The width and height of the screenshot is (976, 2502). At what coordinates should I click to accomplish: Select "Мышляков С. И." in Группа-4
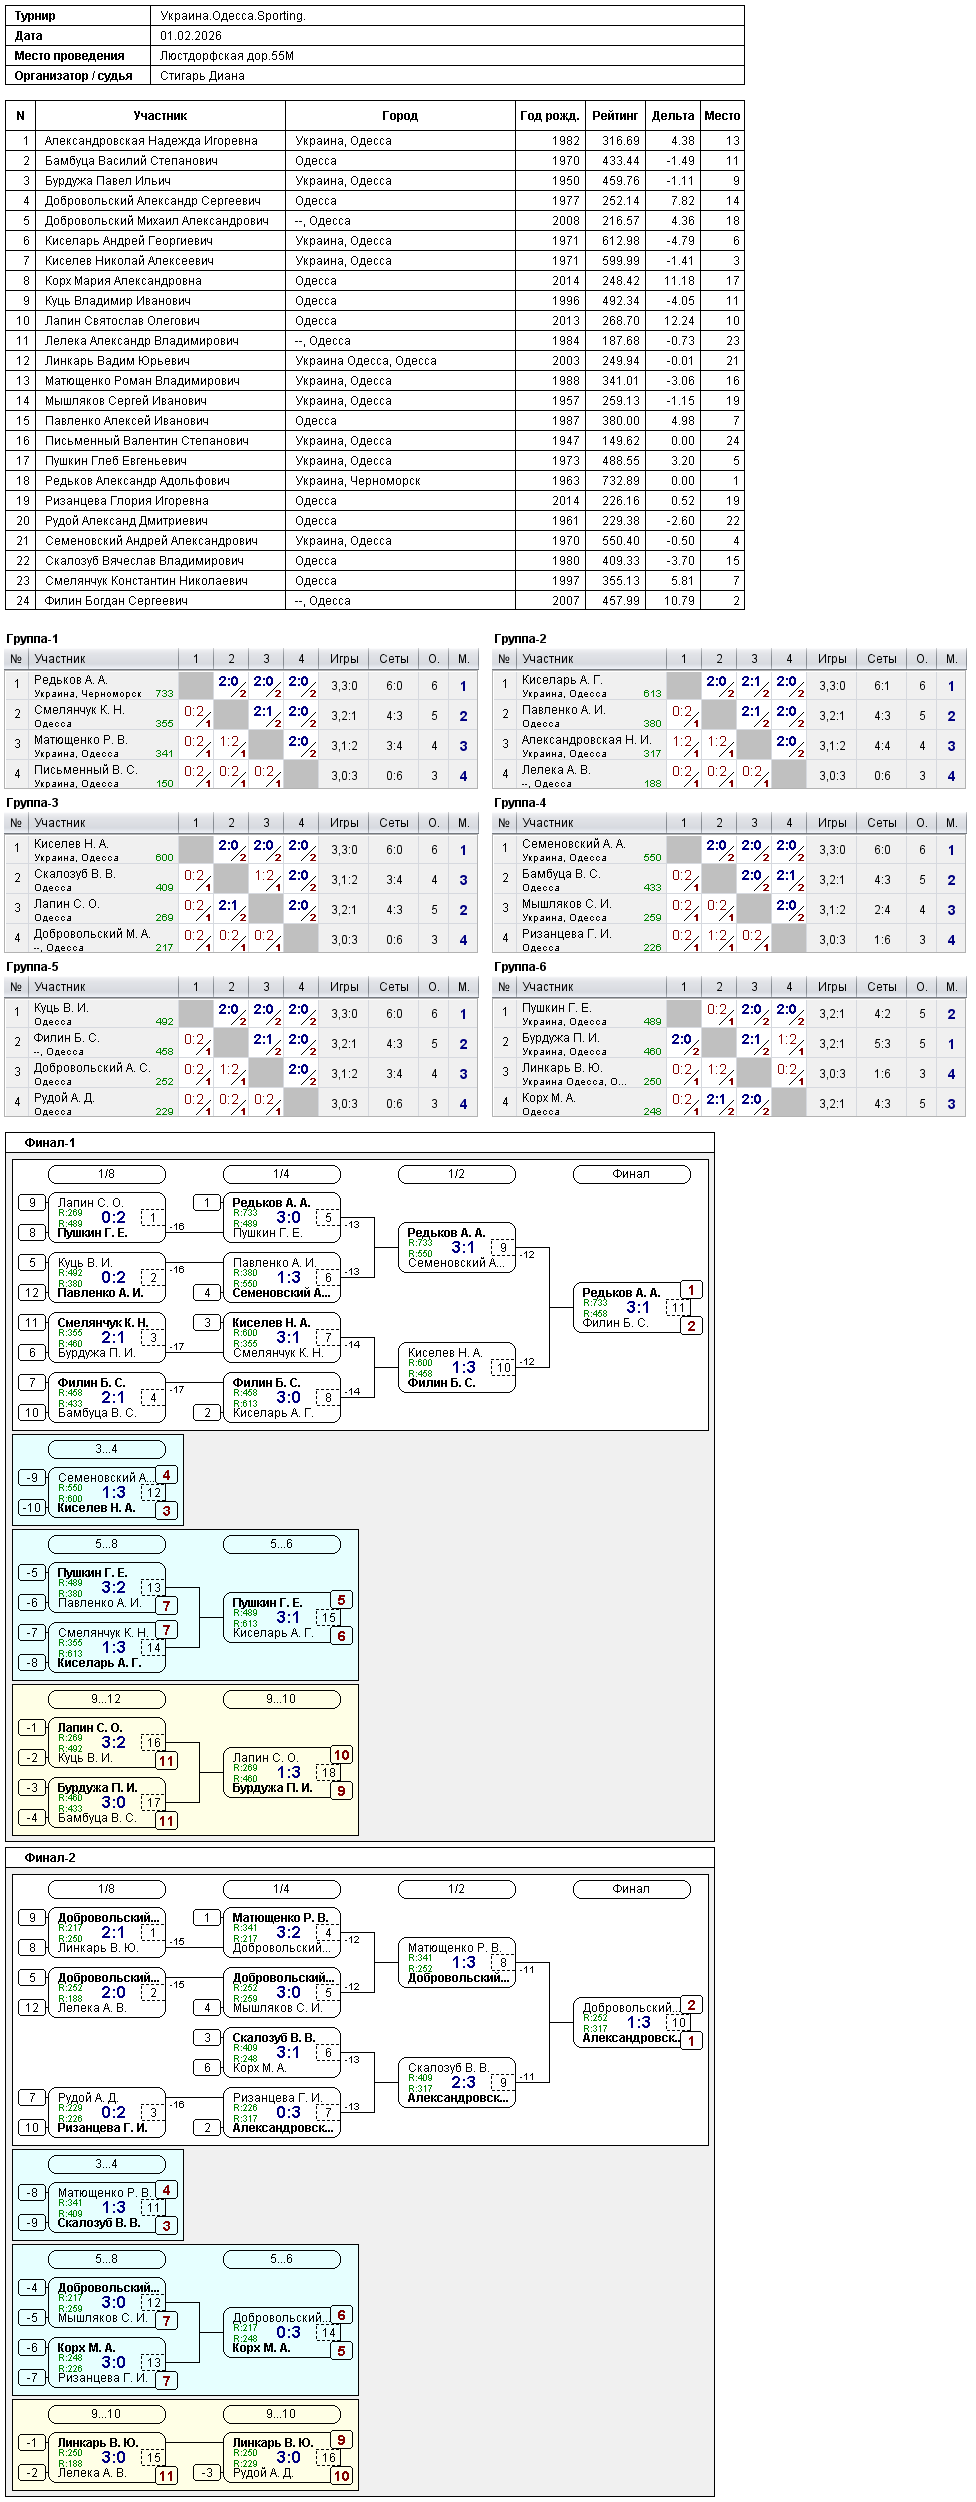coord(567,904)
